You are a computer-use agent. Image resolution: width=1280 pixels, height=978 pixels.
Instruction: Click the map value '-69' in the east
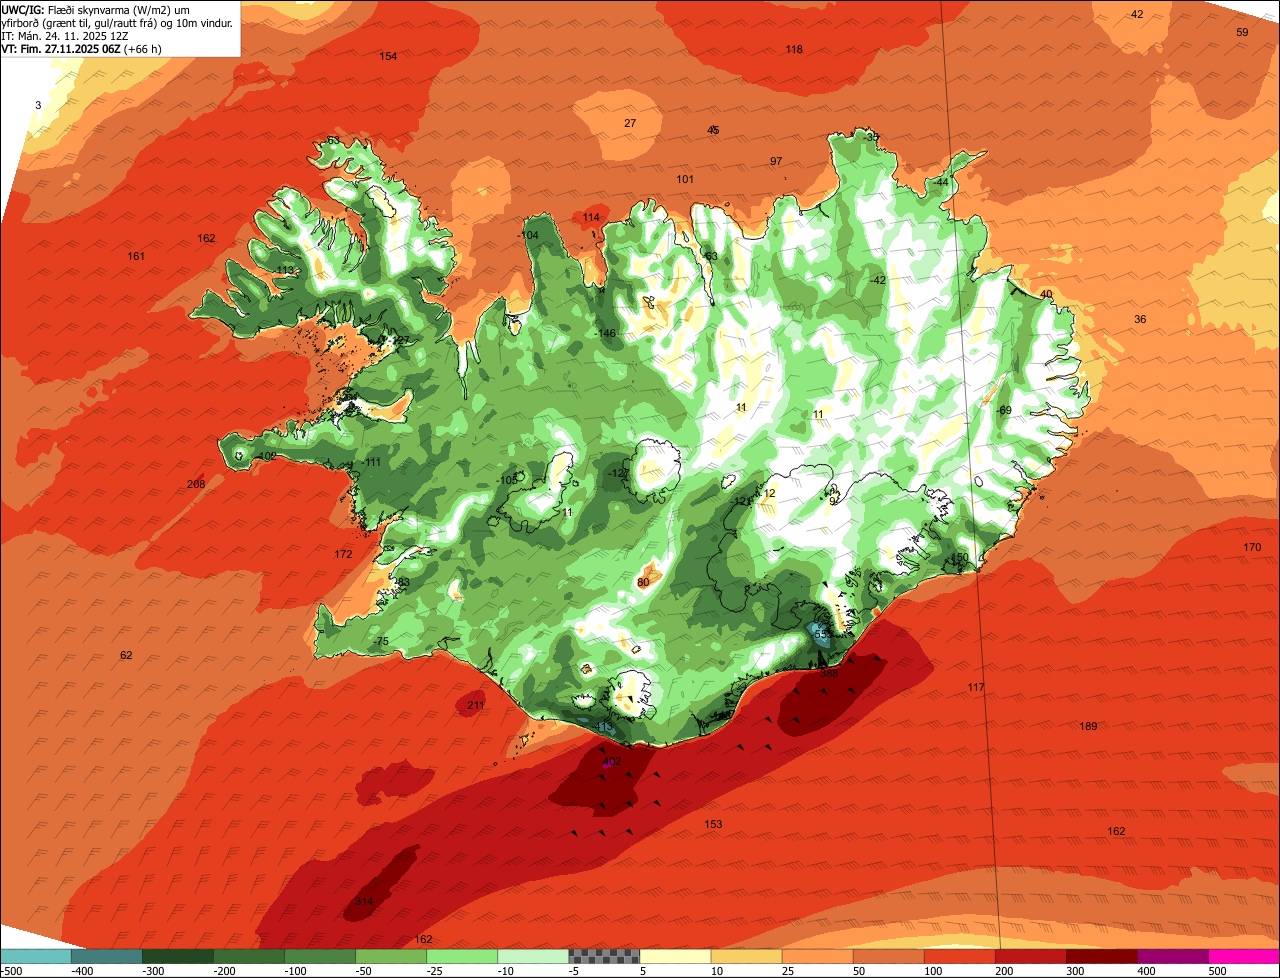point(1004,410)
